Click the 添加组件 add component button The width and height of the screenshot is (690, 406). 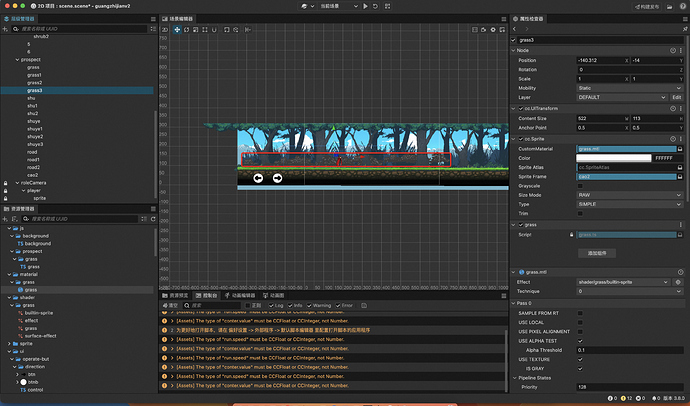(597, 254)
